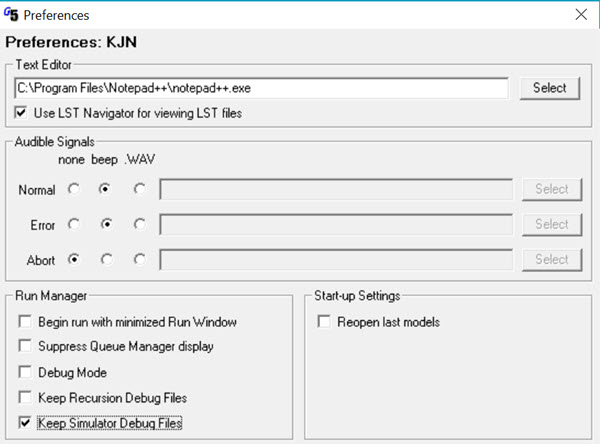Select none for Abort signal
Viewport: 600px width, 444px height.
[x=72, y=259]
